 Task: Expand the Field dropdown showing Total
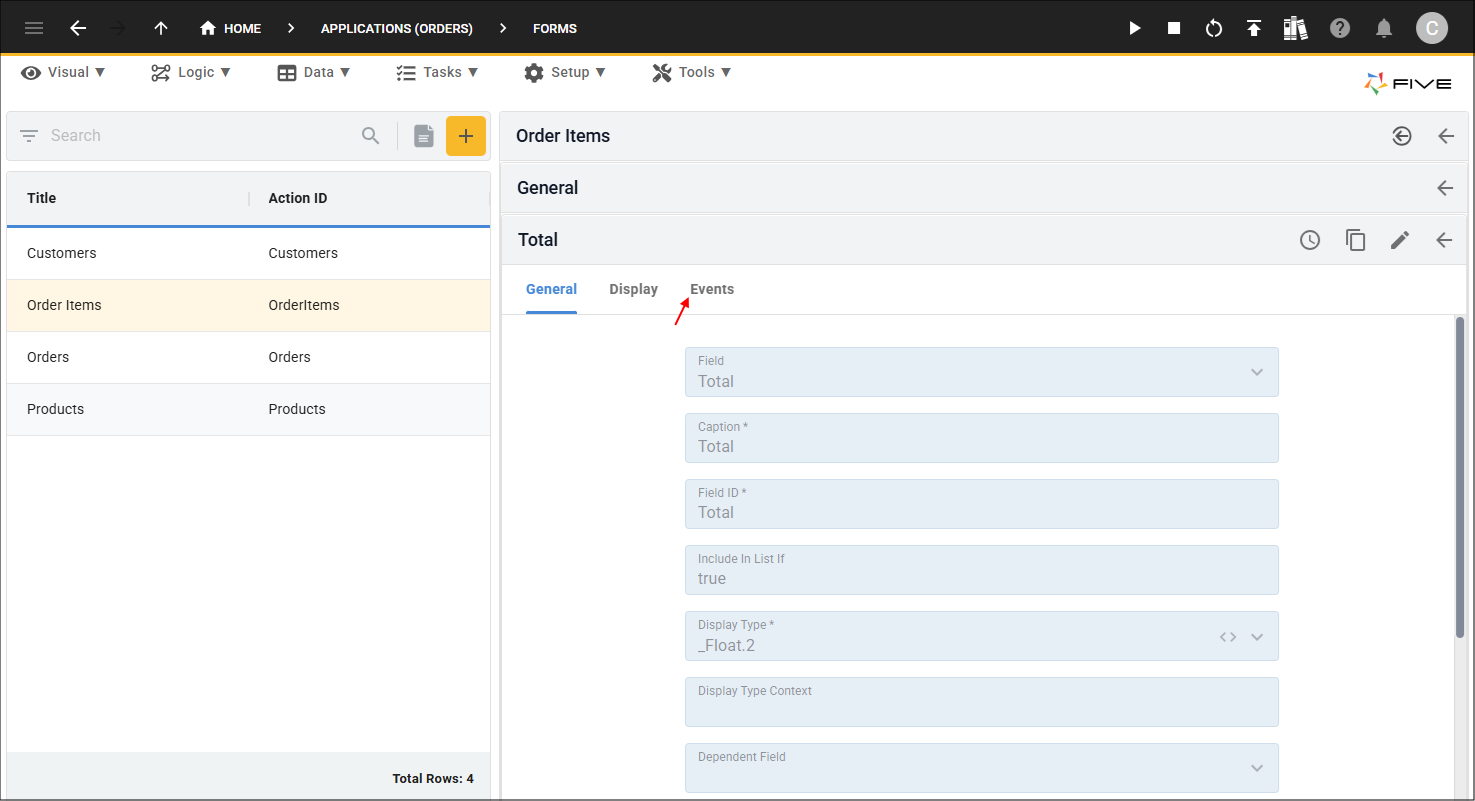1256,372
